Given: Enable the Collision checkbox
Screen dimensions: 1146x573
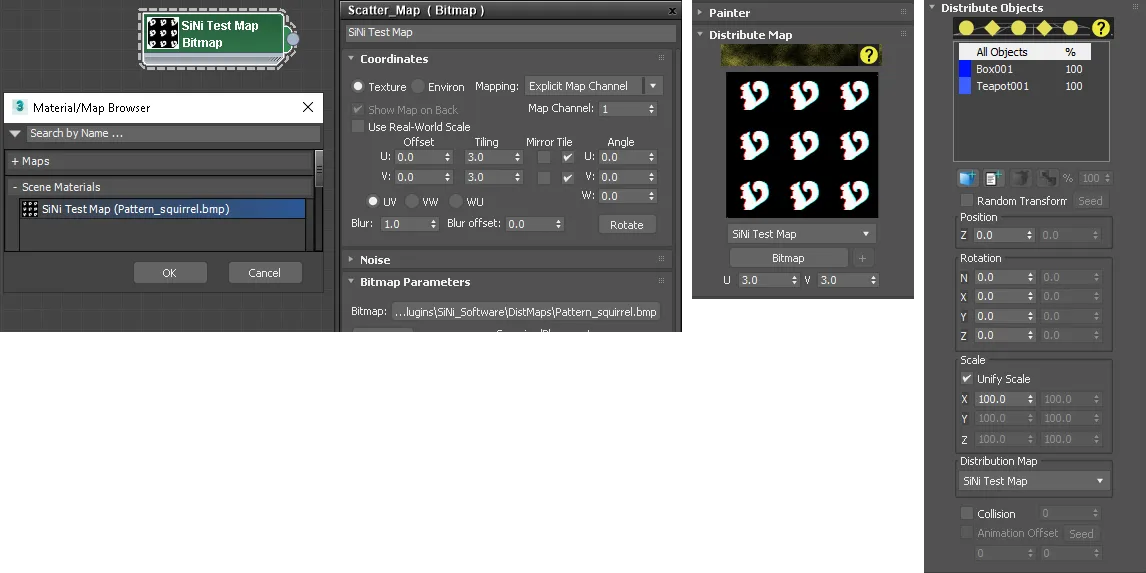Looking at the screenshot, I should [967, 513].
